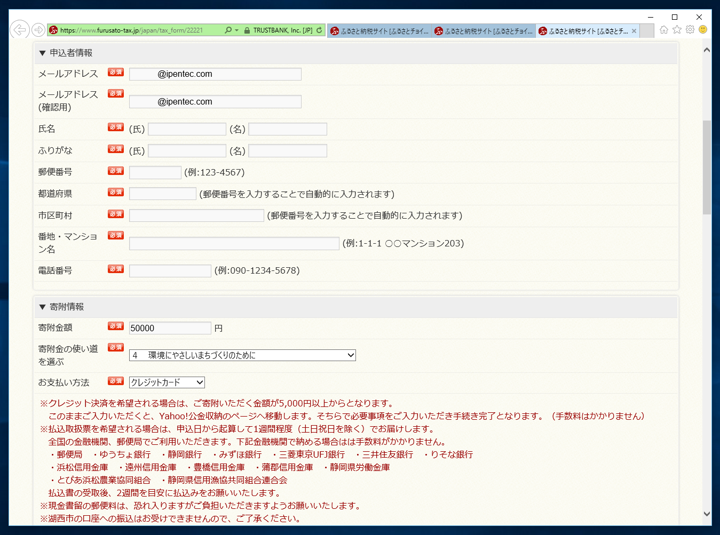The width and height of the screenshot is (720, 535).
Task: Click the example text 例:090-1234-5678
Action: (257, 271)
